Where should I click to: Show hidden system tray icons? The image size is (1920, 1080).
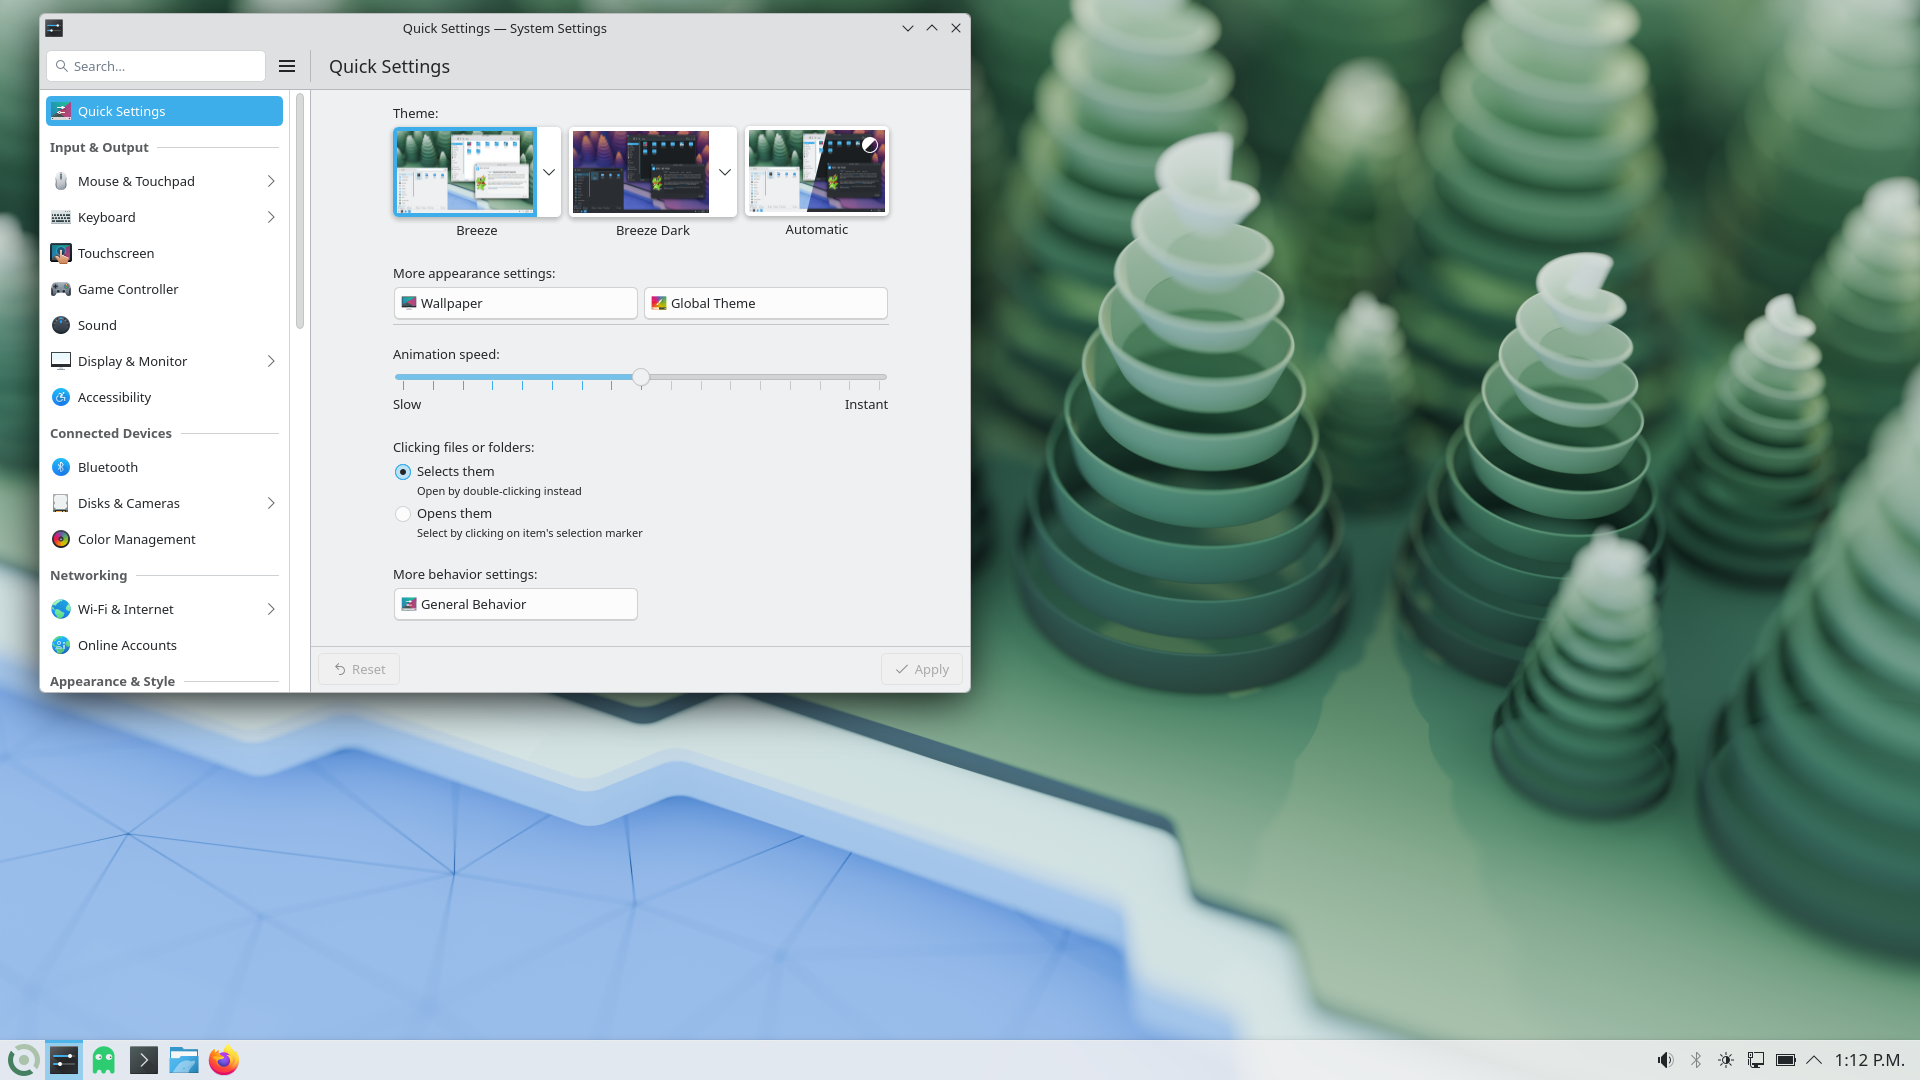[1814, 1060]
